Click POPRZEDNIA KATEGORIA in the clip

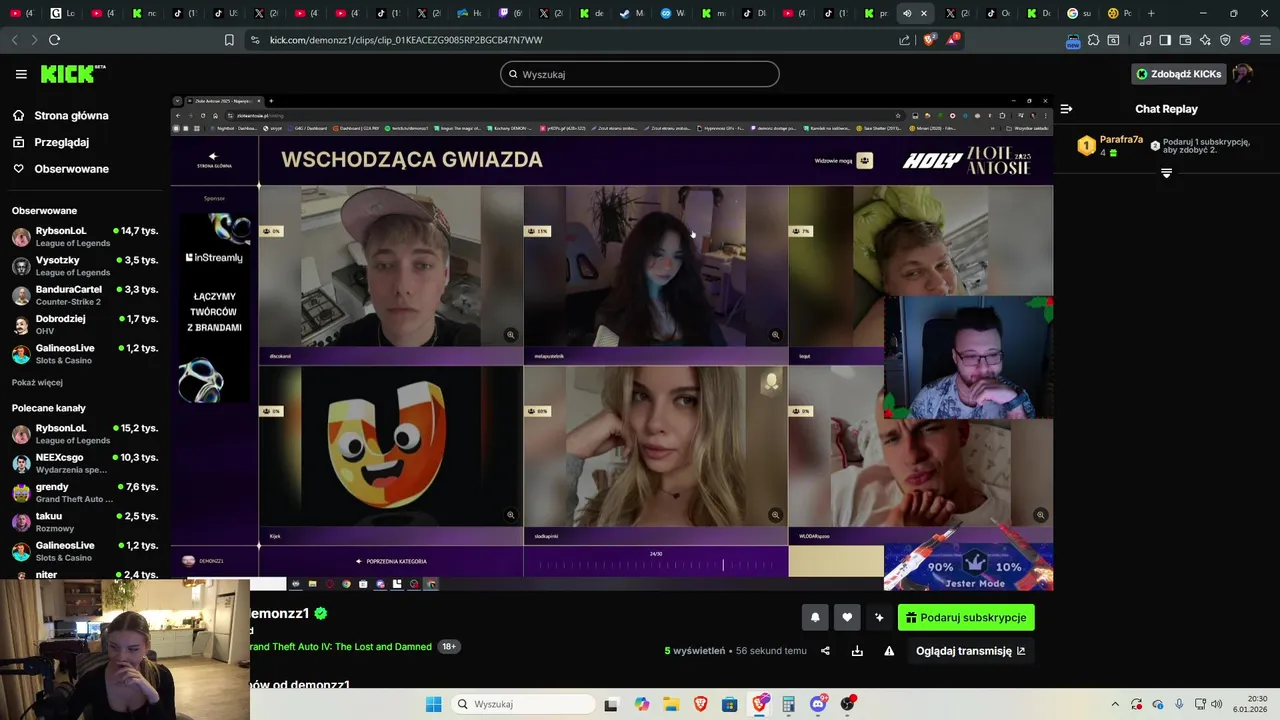click(391, 561)
